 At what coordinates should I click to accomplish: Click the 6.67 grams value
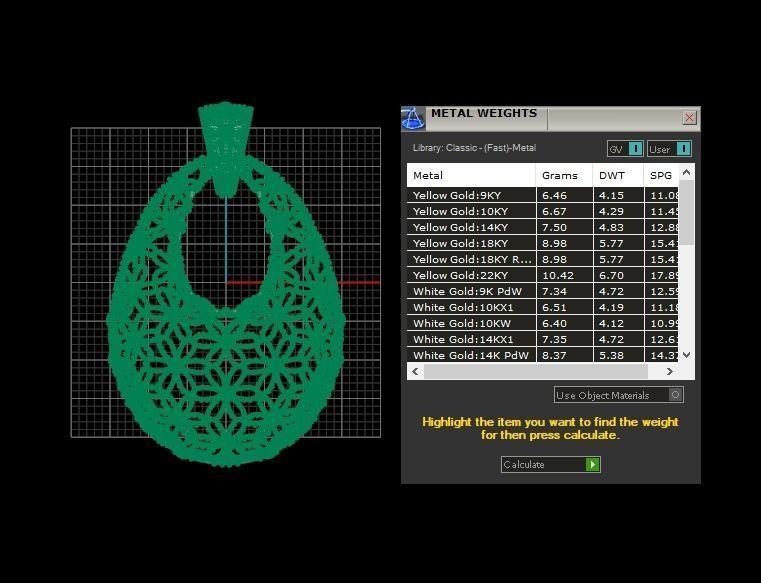coord(554,211)
